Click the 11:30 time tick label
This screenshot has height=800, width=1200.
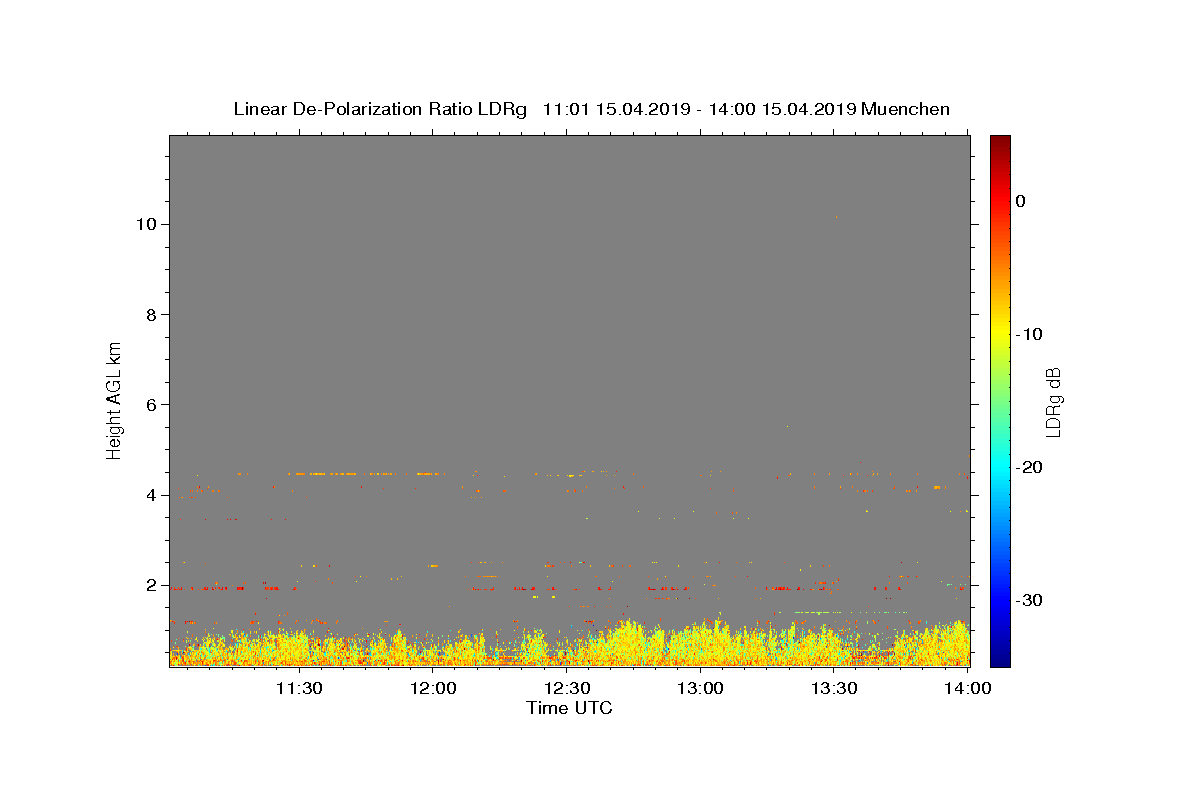pyautogui.click(x=298, y=688)
